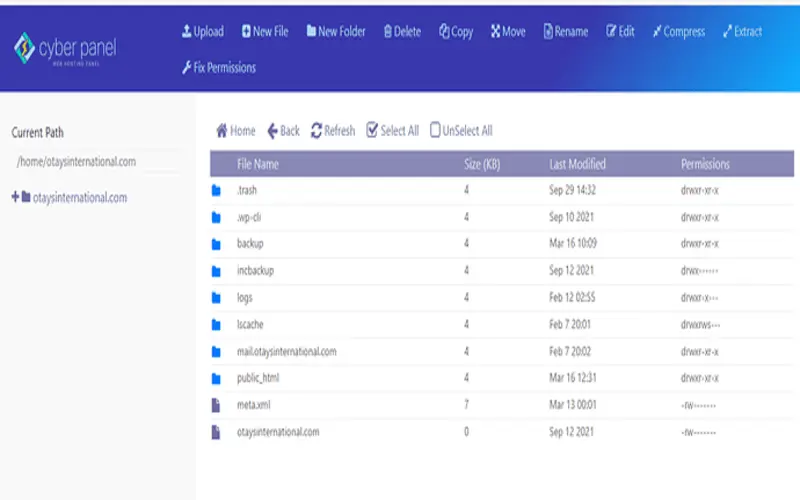Expand the otaysinternational.com tree node plus
Screen dimensions: 800x500
point(15,197)
